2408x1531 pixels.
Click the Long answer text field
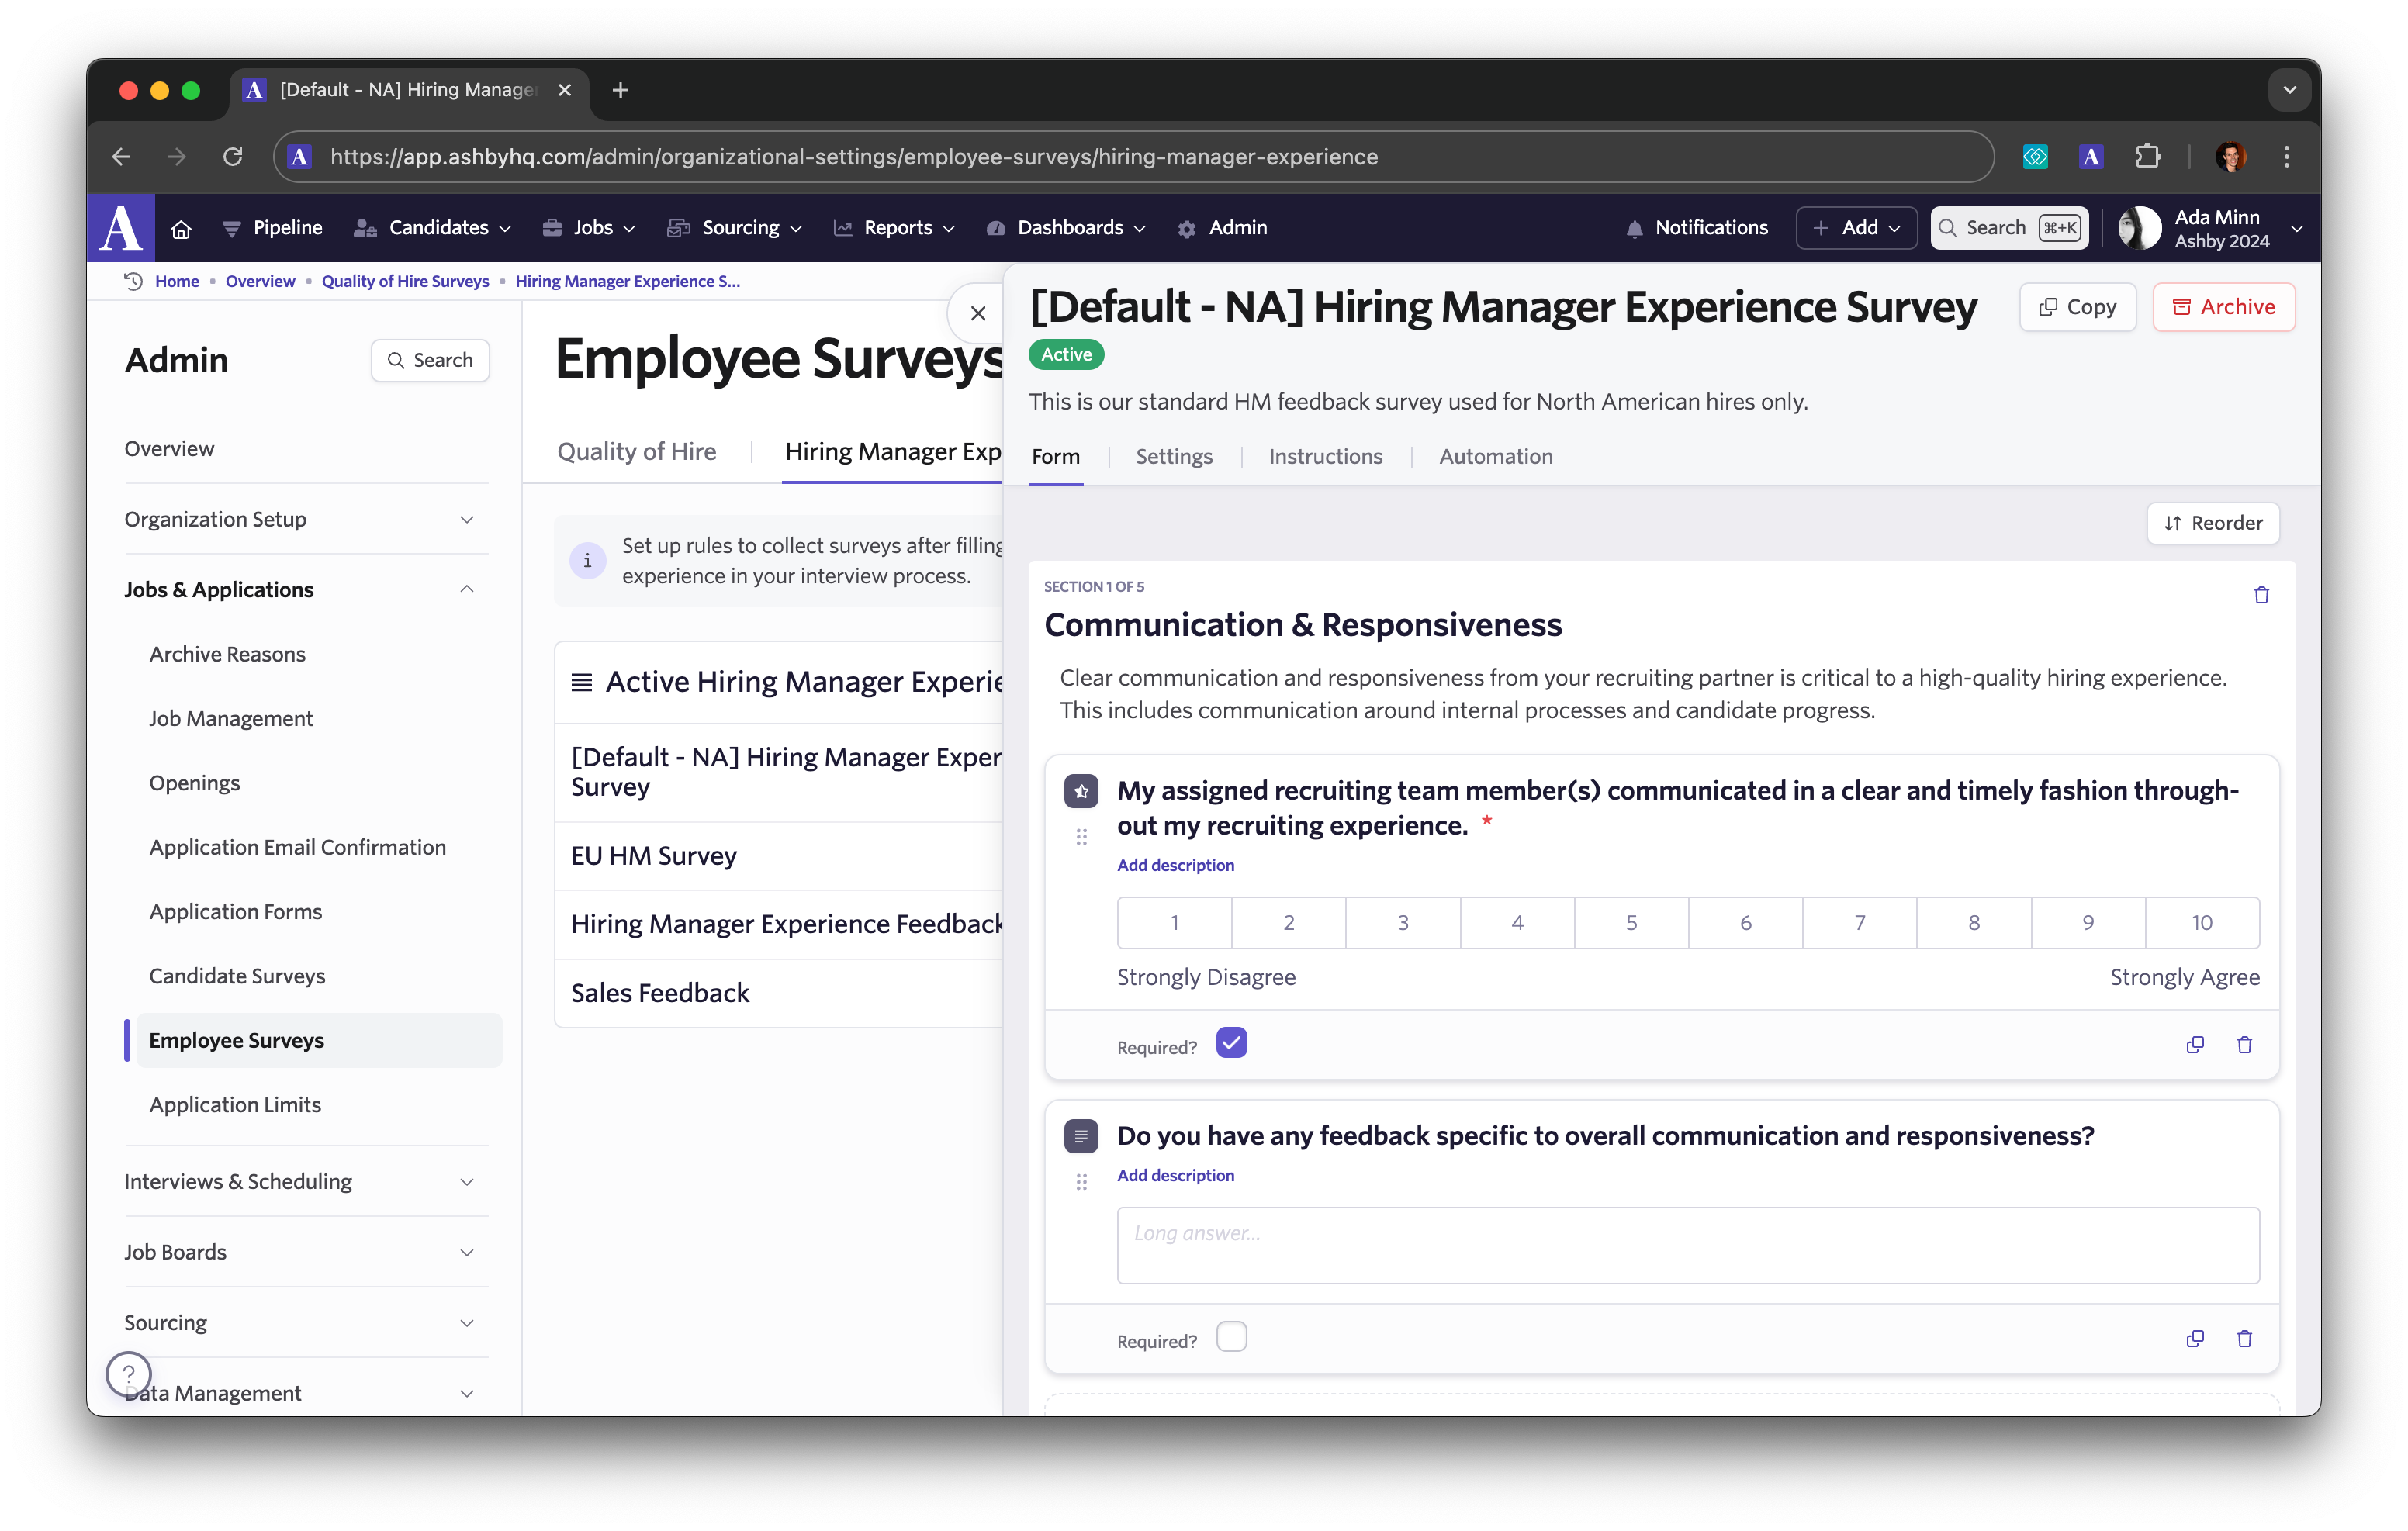point(1687,1245)
